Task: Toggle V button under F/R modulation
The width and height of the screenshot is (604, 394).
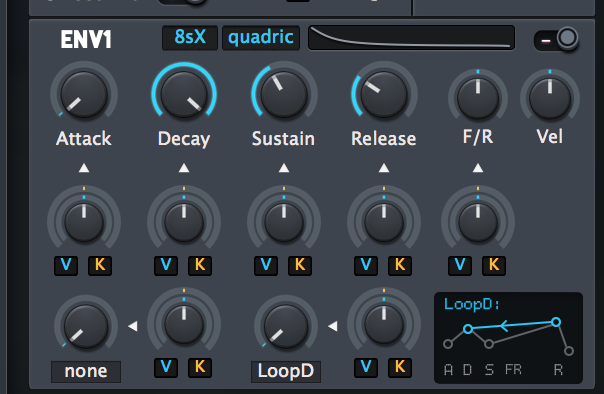Action: (x=460, y=265)
